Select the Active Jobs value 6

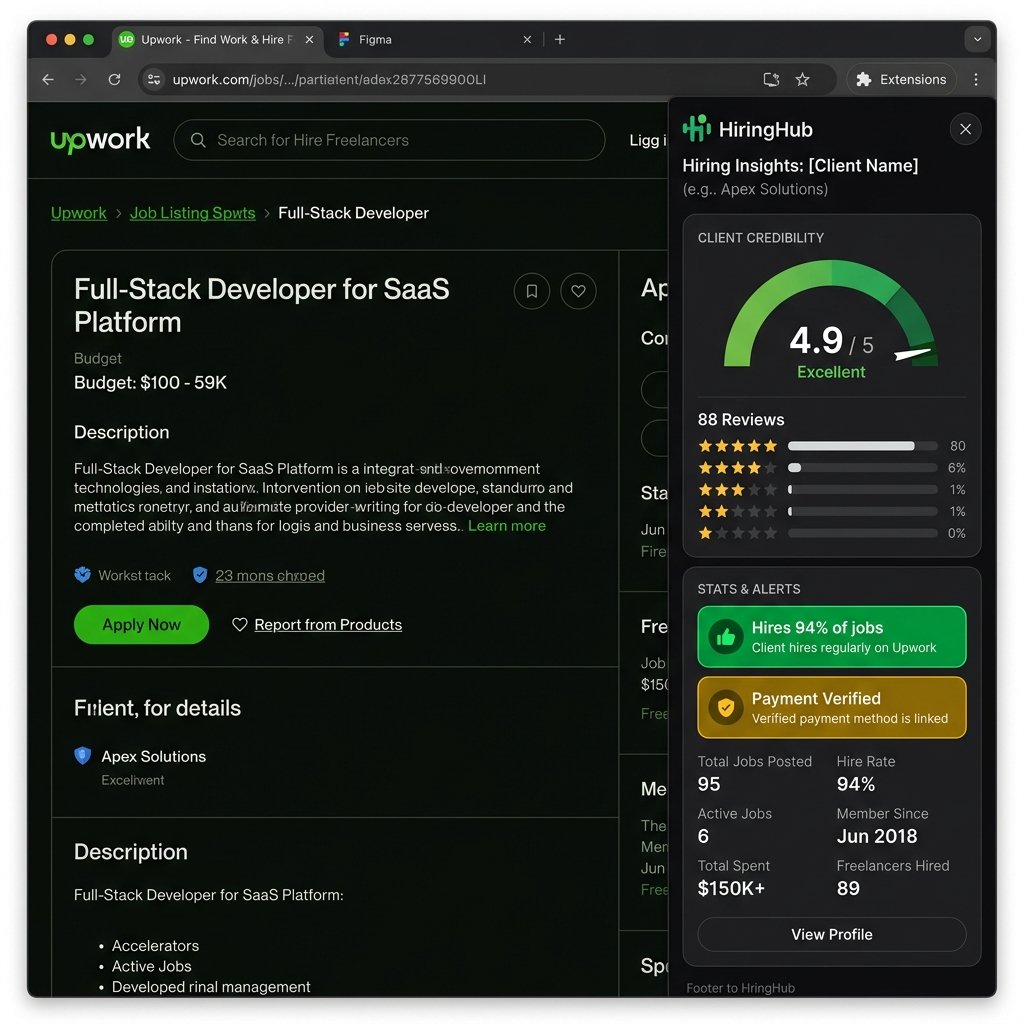point(703,836)
